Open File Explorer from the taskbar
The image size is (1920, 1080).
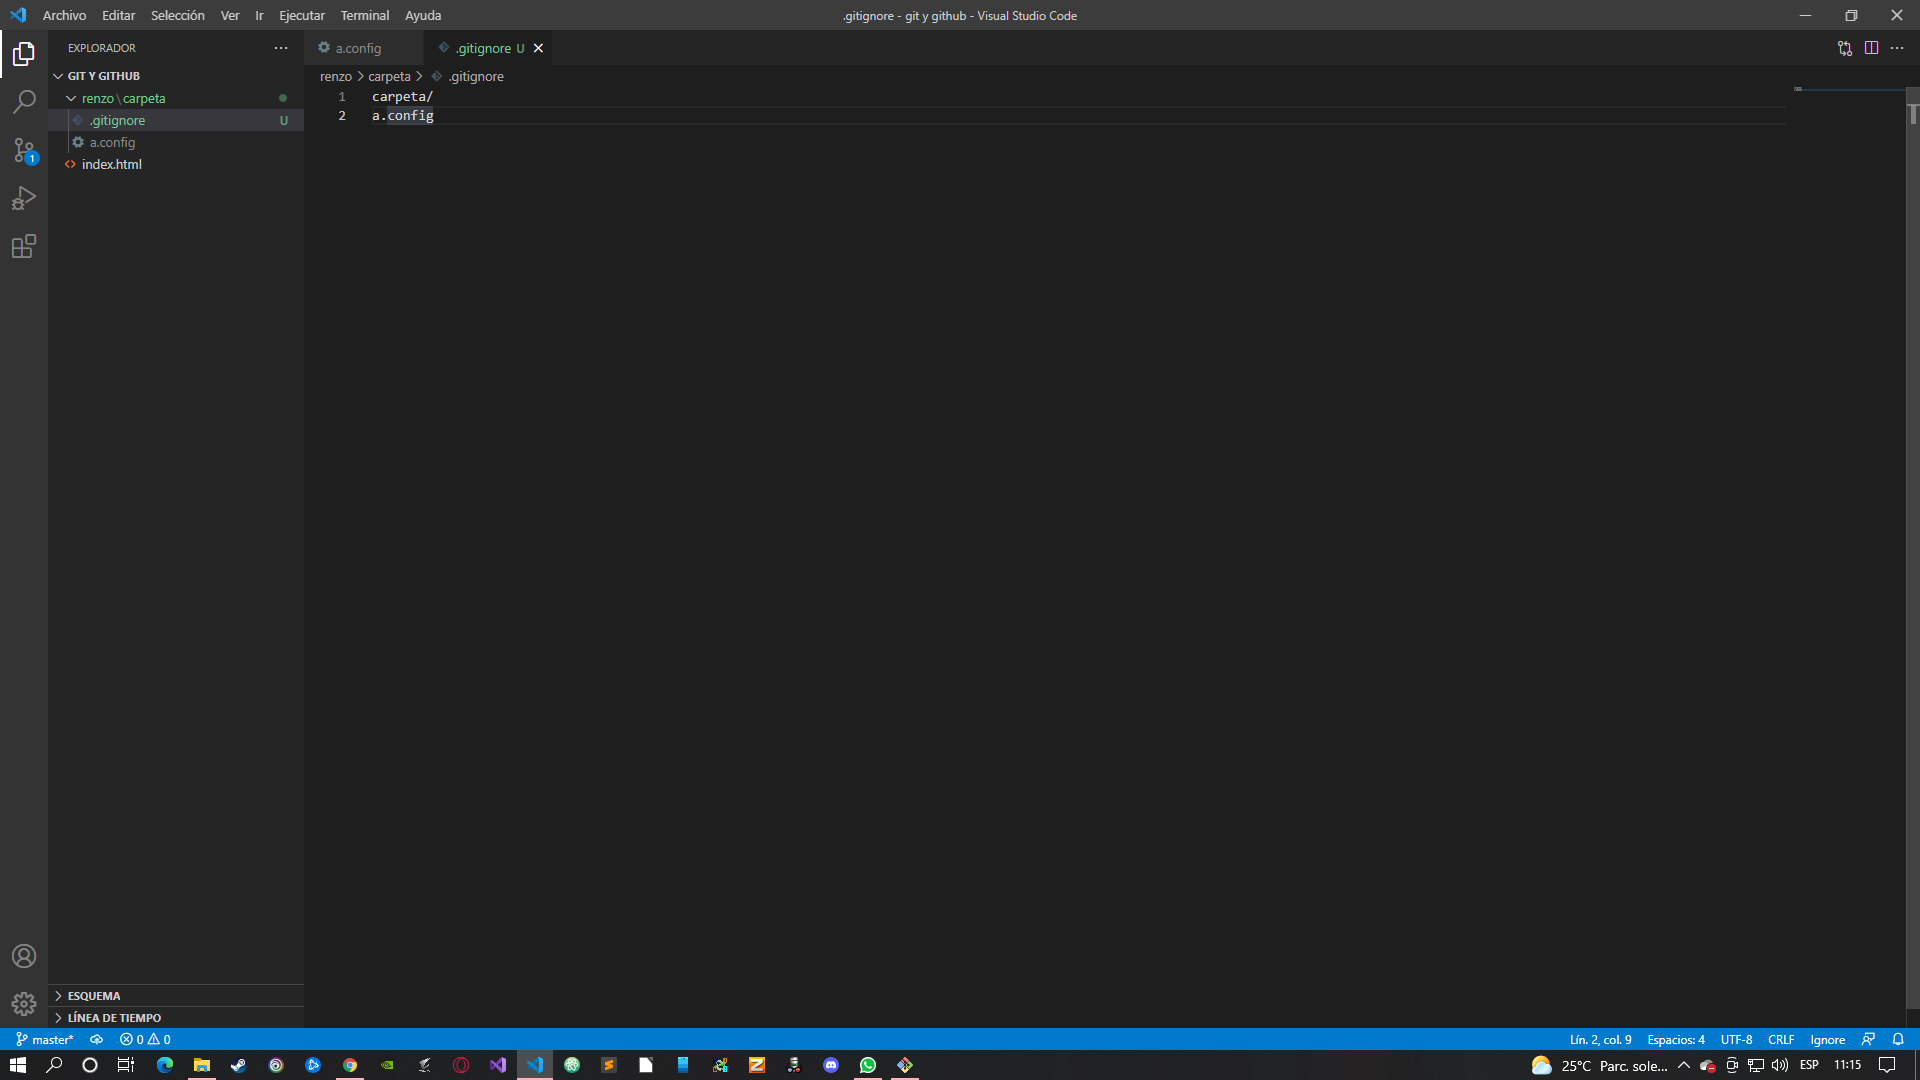[202, 1065]
